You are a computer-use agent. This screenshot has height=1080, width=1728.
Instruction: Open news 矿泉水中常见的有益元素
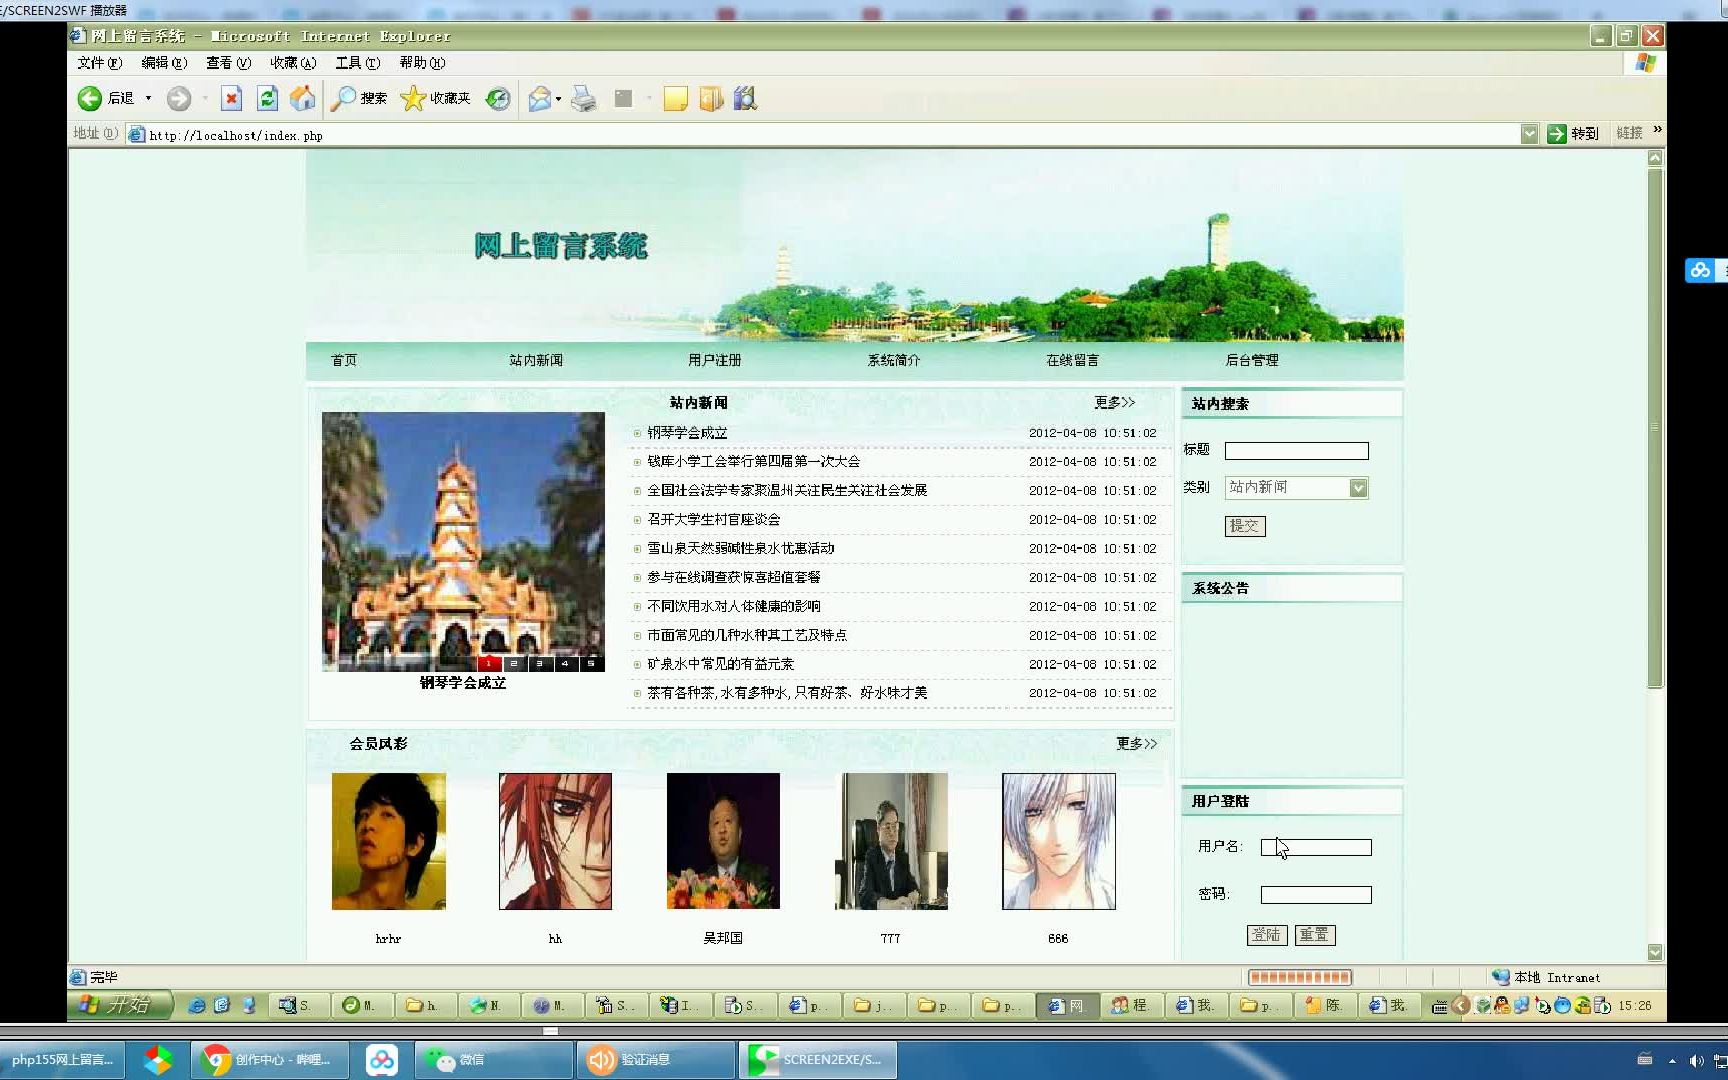point(720,664)
